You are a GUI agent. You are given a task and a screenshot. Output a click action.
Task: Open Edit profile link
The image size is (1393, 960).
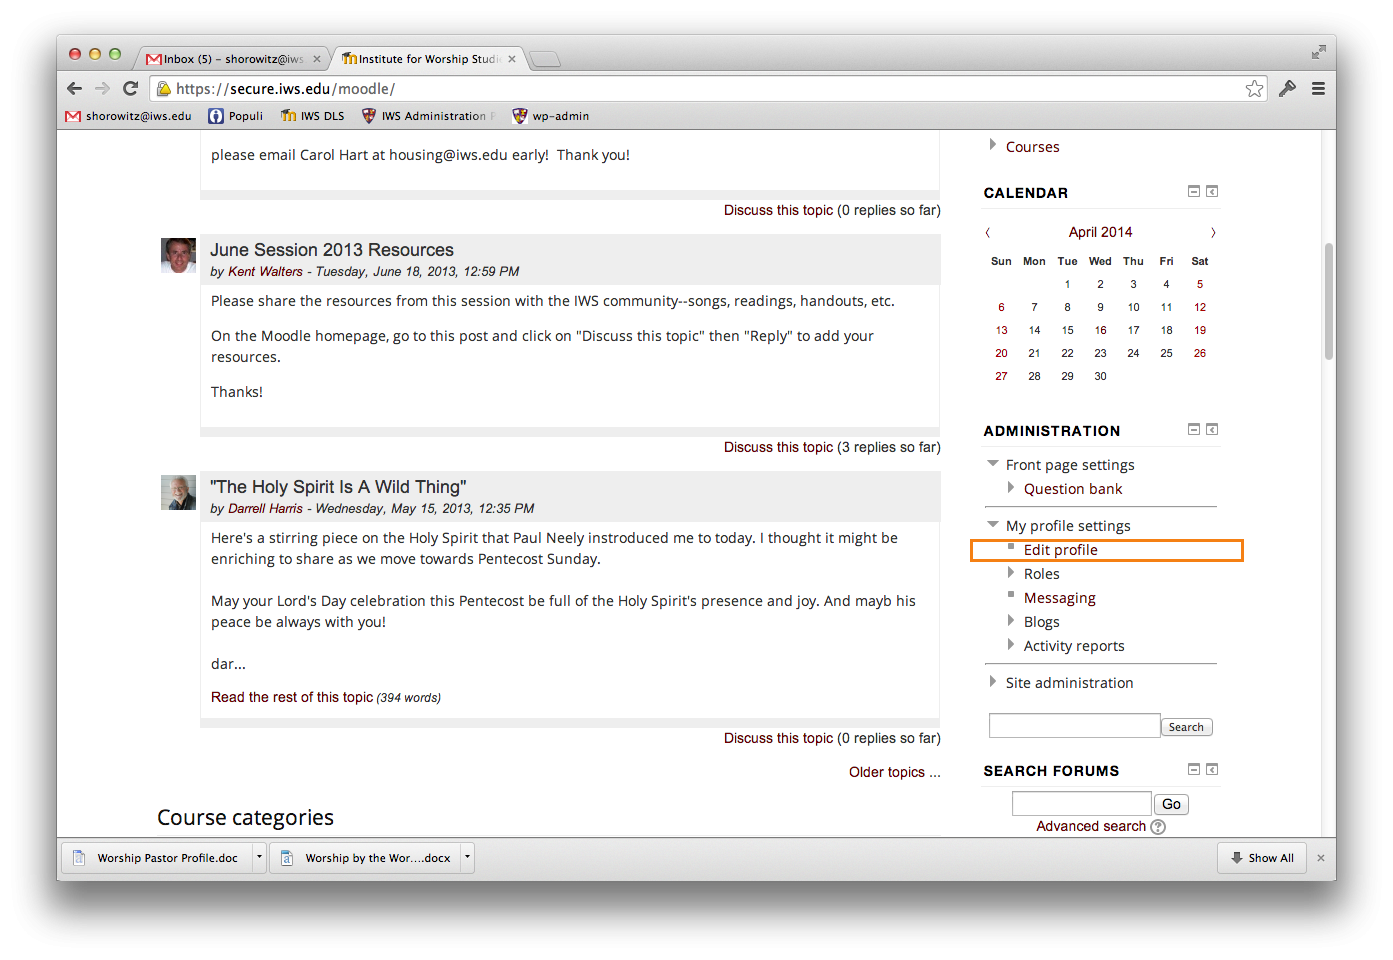[1060, 550]
